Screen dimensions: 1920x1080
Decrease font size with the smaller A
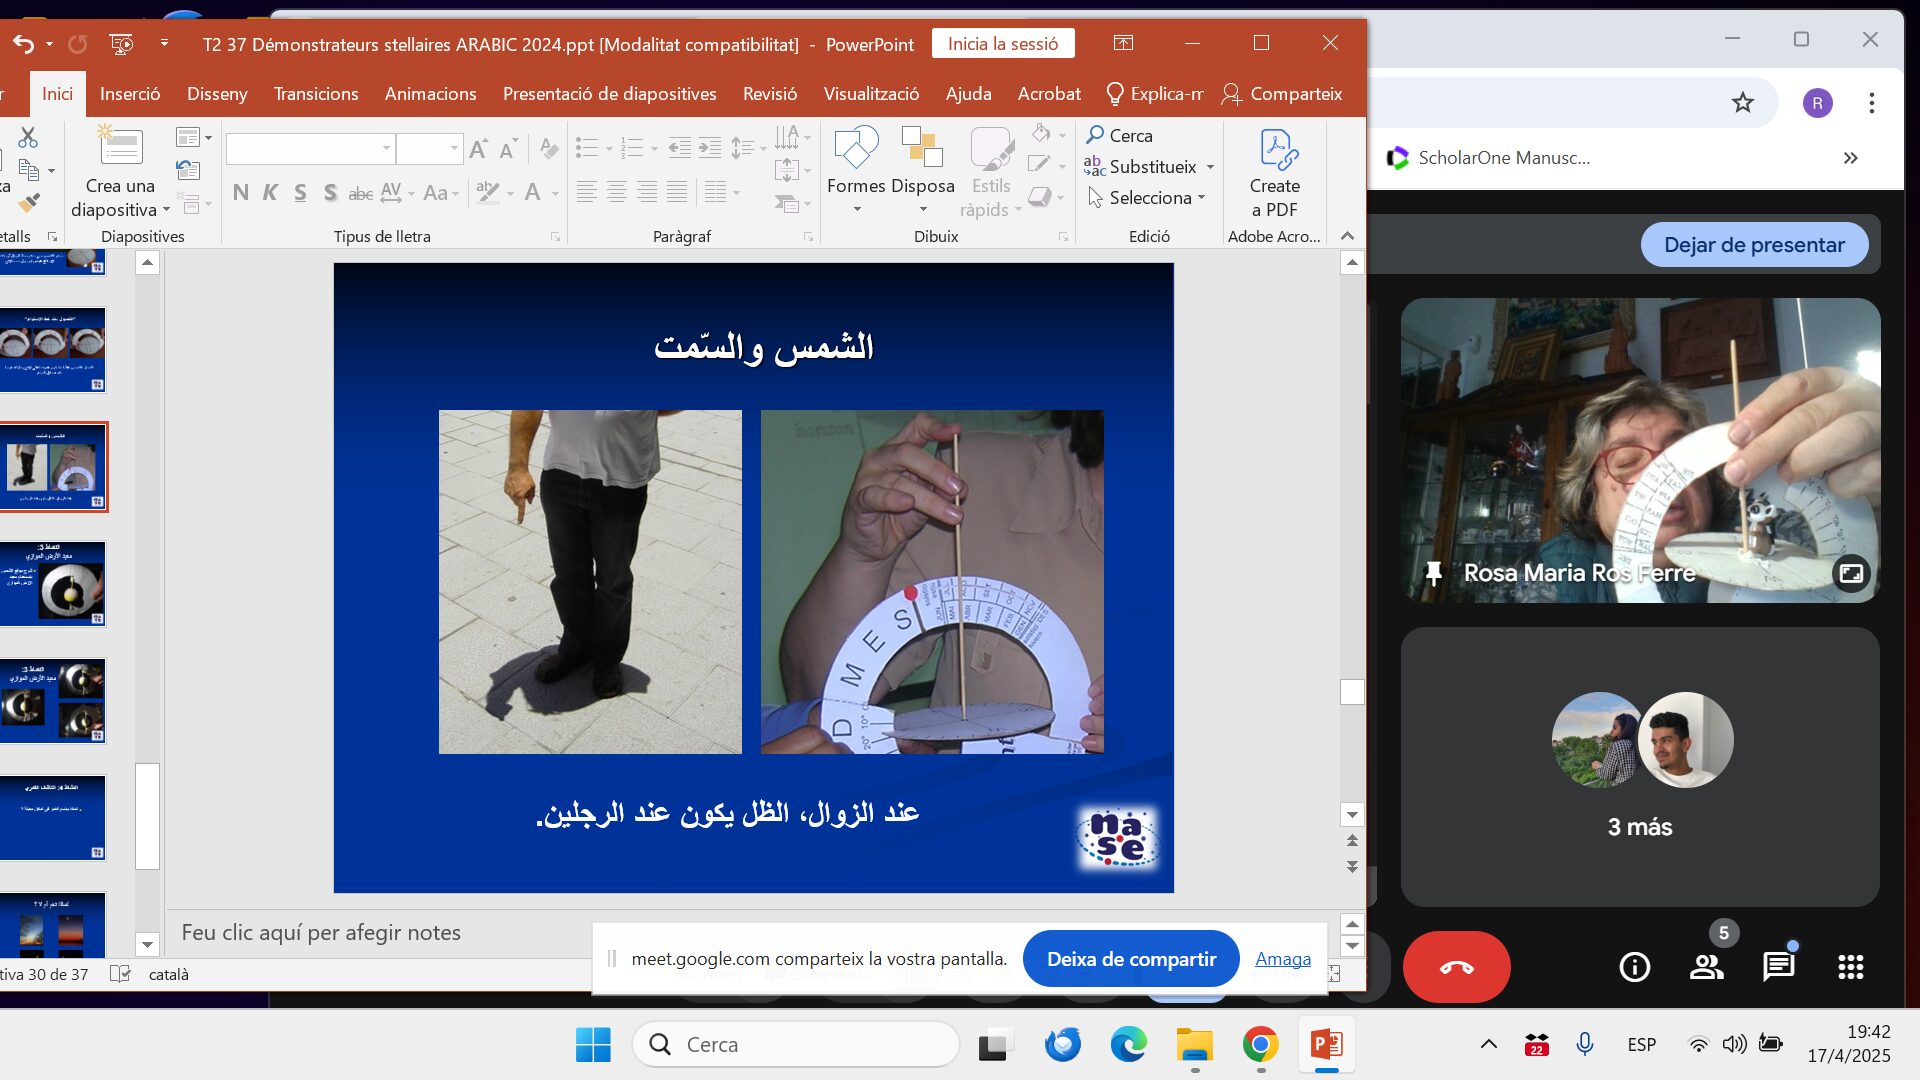(x=508, y=149)
